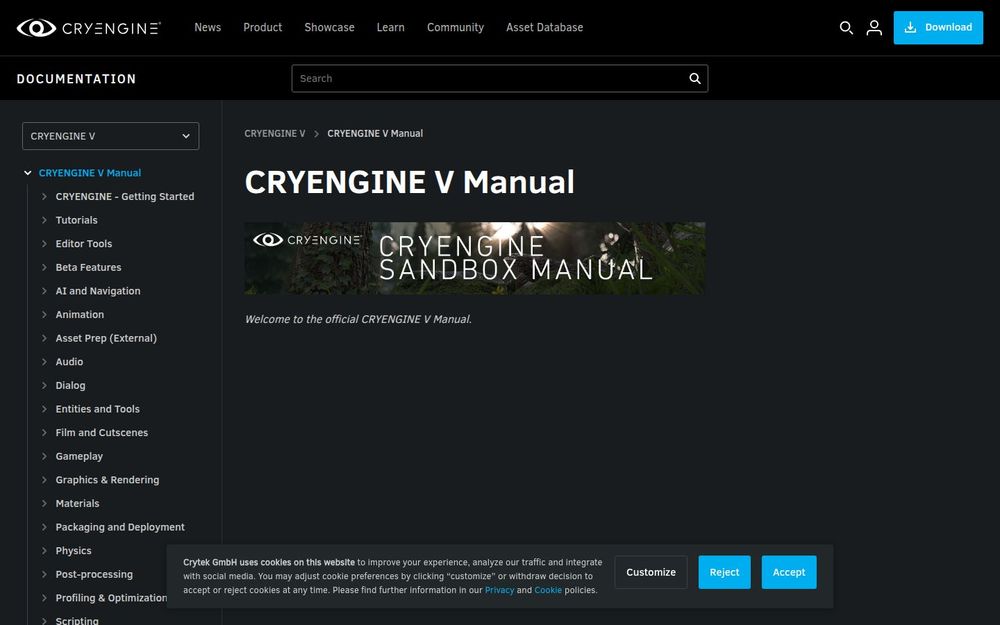Open the AI and Navigation page
The width and height of the screenshot is (1000, 625).
coord(98,291)
